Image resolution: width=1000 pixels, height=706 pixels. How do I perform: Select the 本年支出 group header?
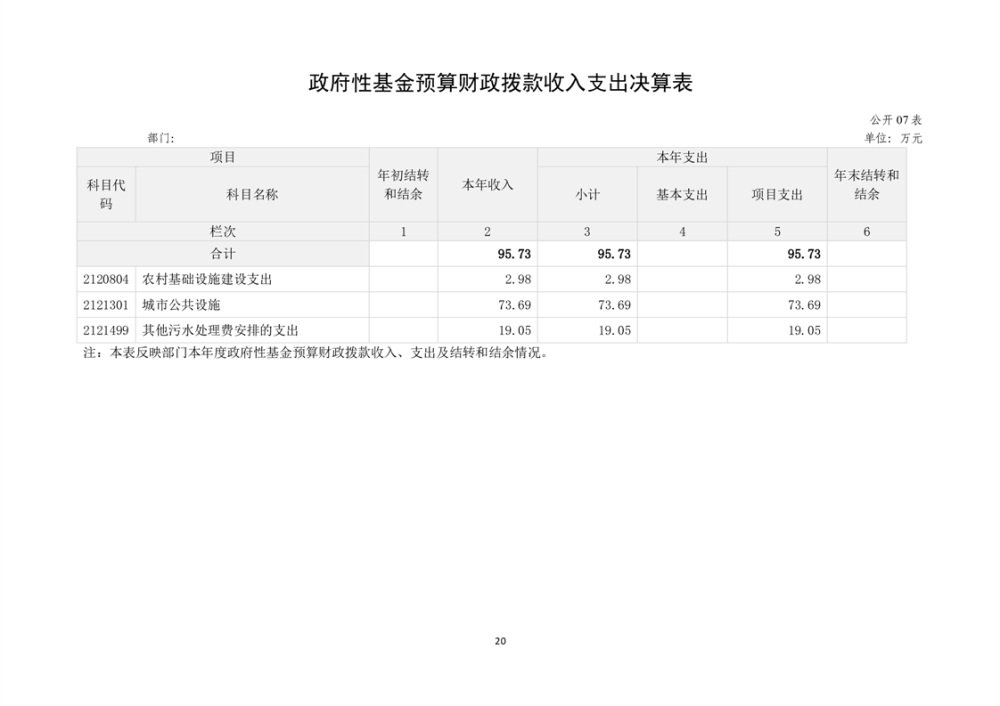pos(681,157)
